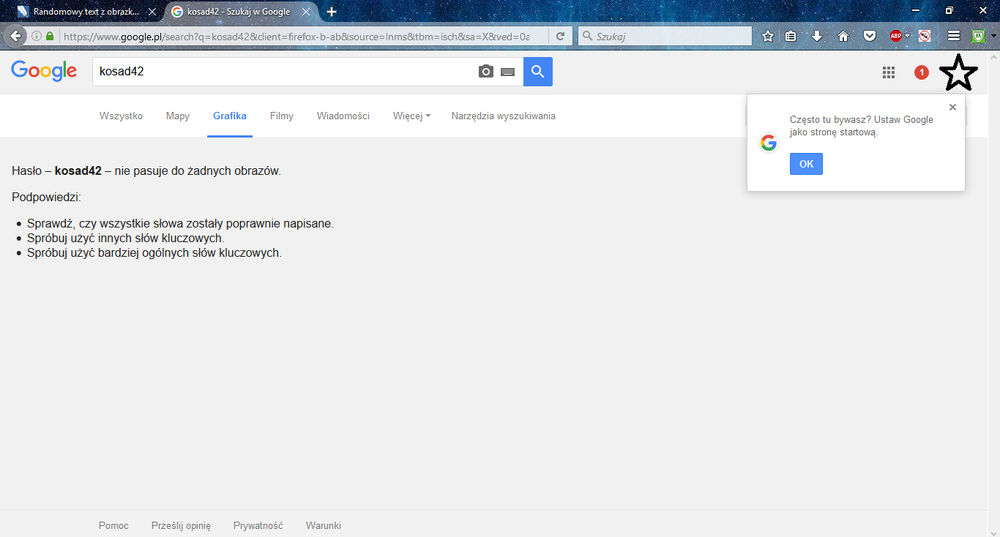The height and width of the screenshot is (537, 1000).
Task: Select the kosad42 - Szukaj w Google tab
Action: (x=239, y=11)
